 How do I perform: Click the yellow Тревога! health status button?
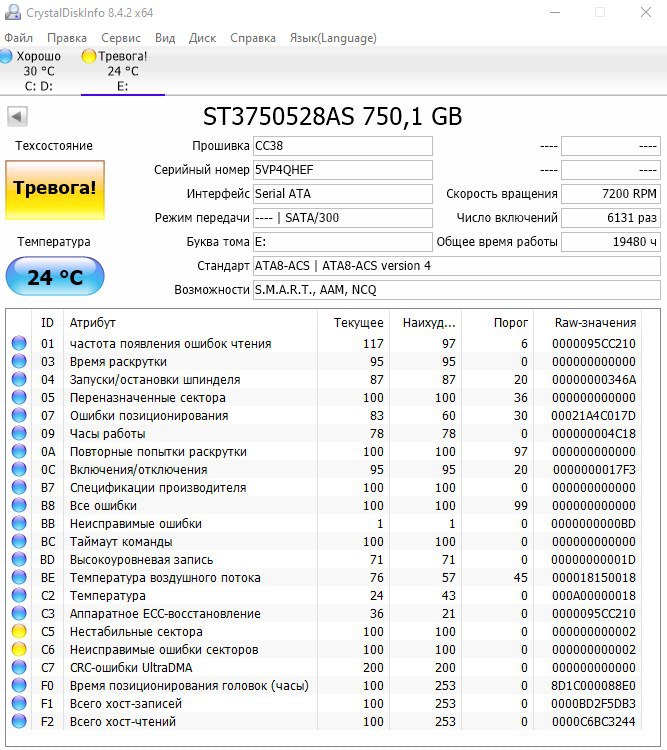(55, 190)
